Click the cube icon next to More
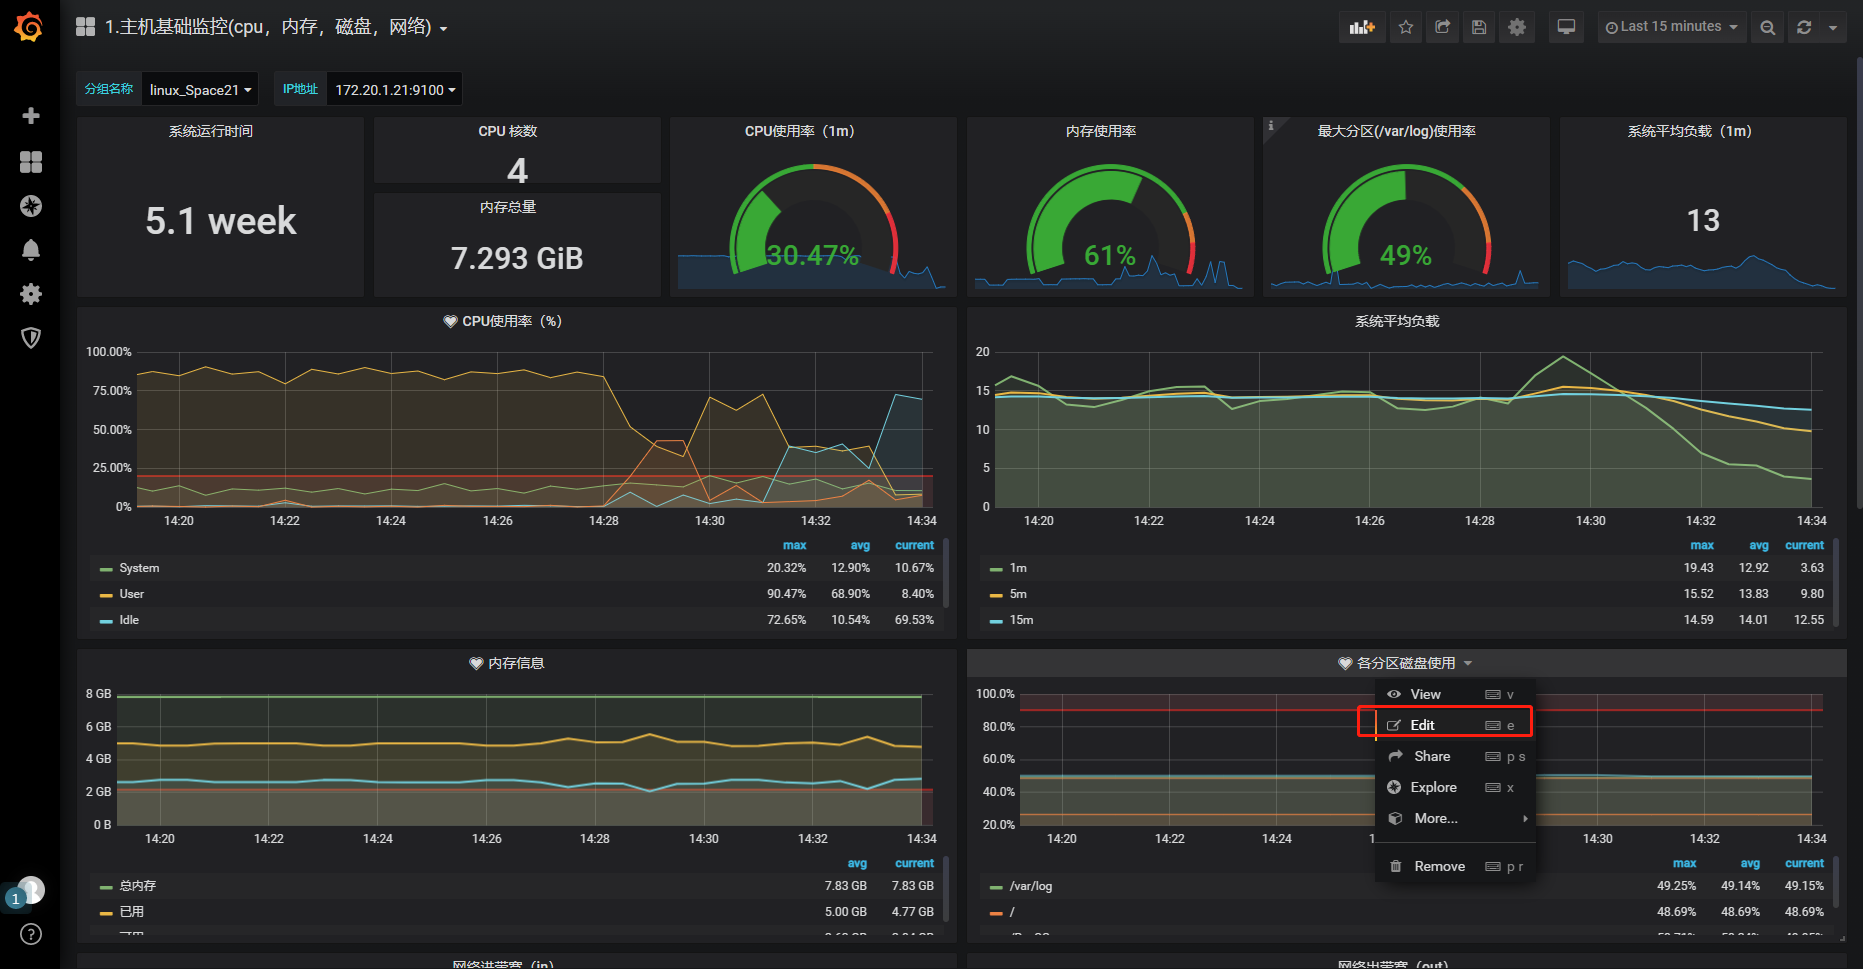 1395,818
